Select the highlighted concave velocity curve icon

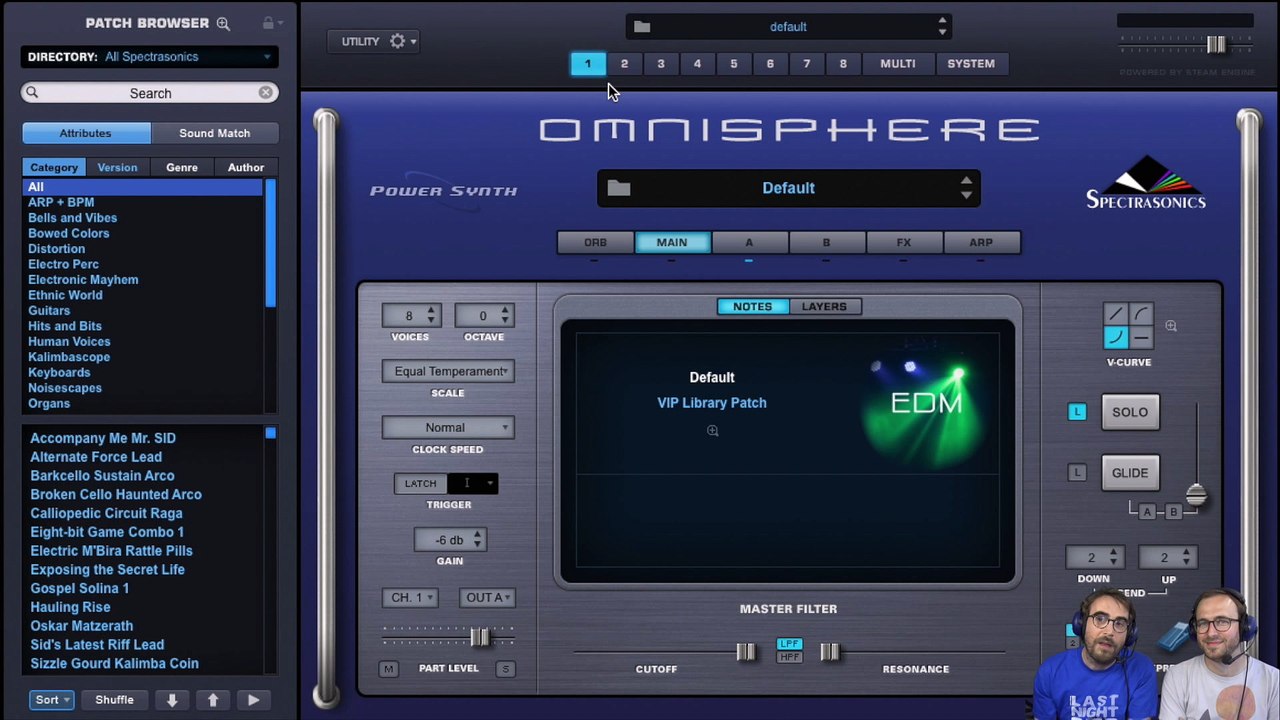pos(1116,338)
